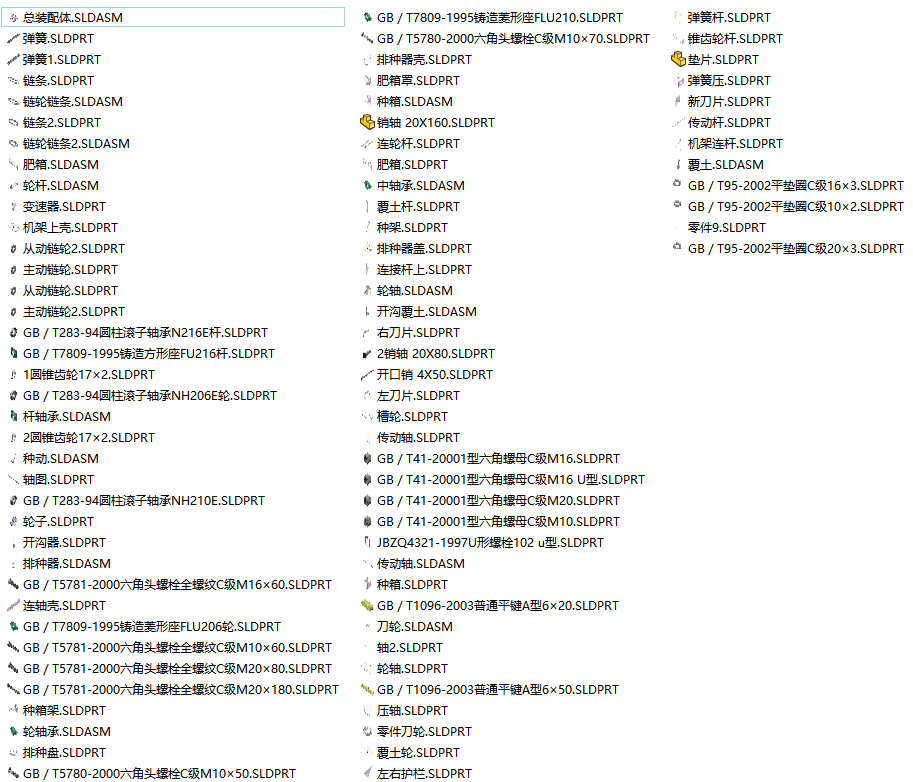Select file 刀轮.SLDASM

[x=415, y=627]
